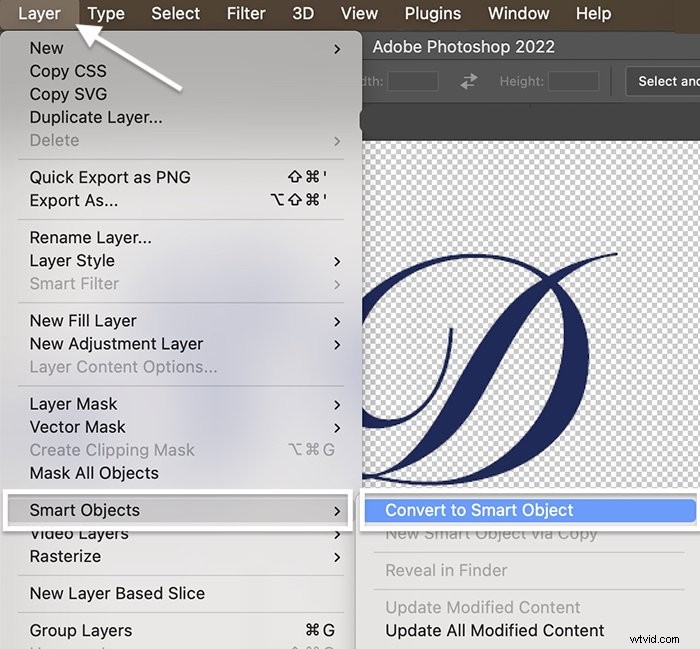Expand the New Adjustment Layer submenu
Viewport: 700px width, 649px height.
pyautogui.click(x=181, y=344)
